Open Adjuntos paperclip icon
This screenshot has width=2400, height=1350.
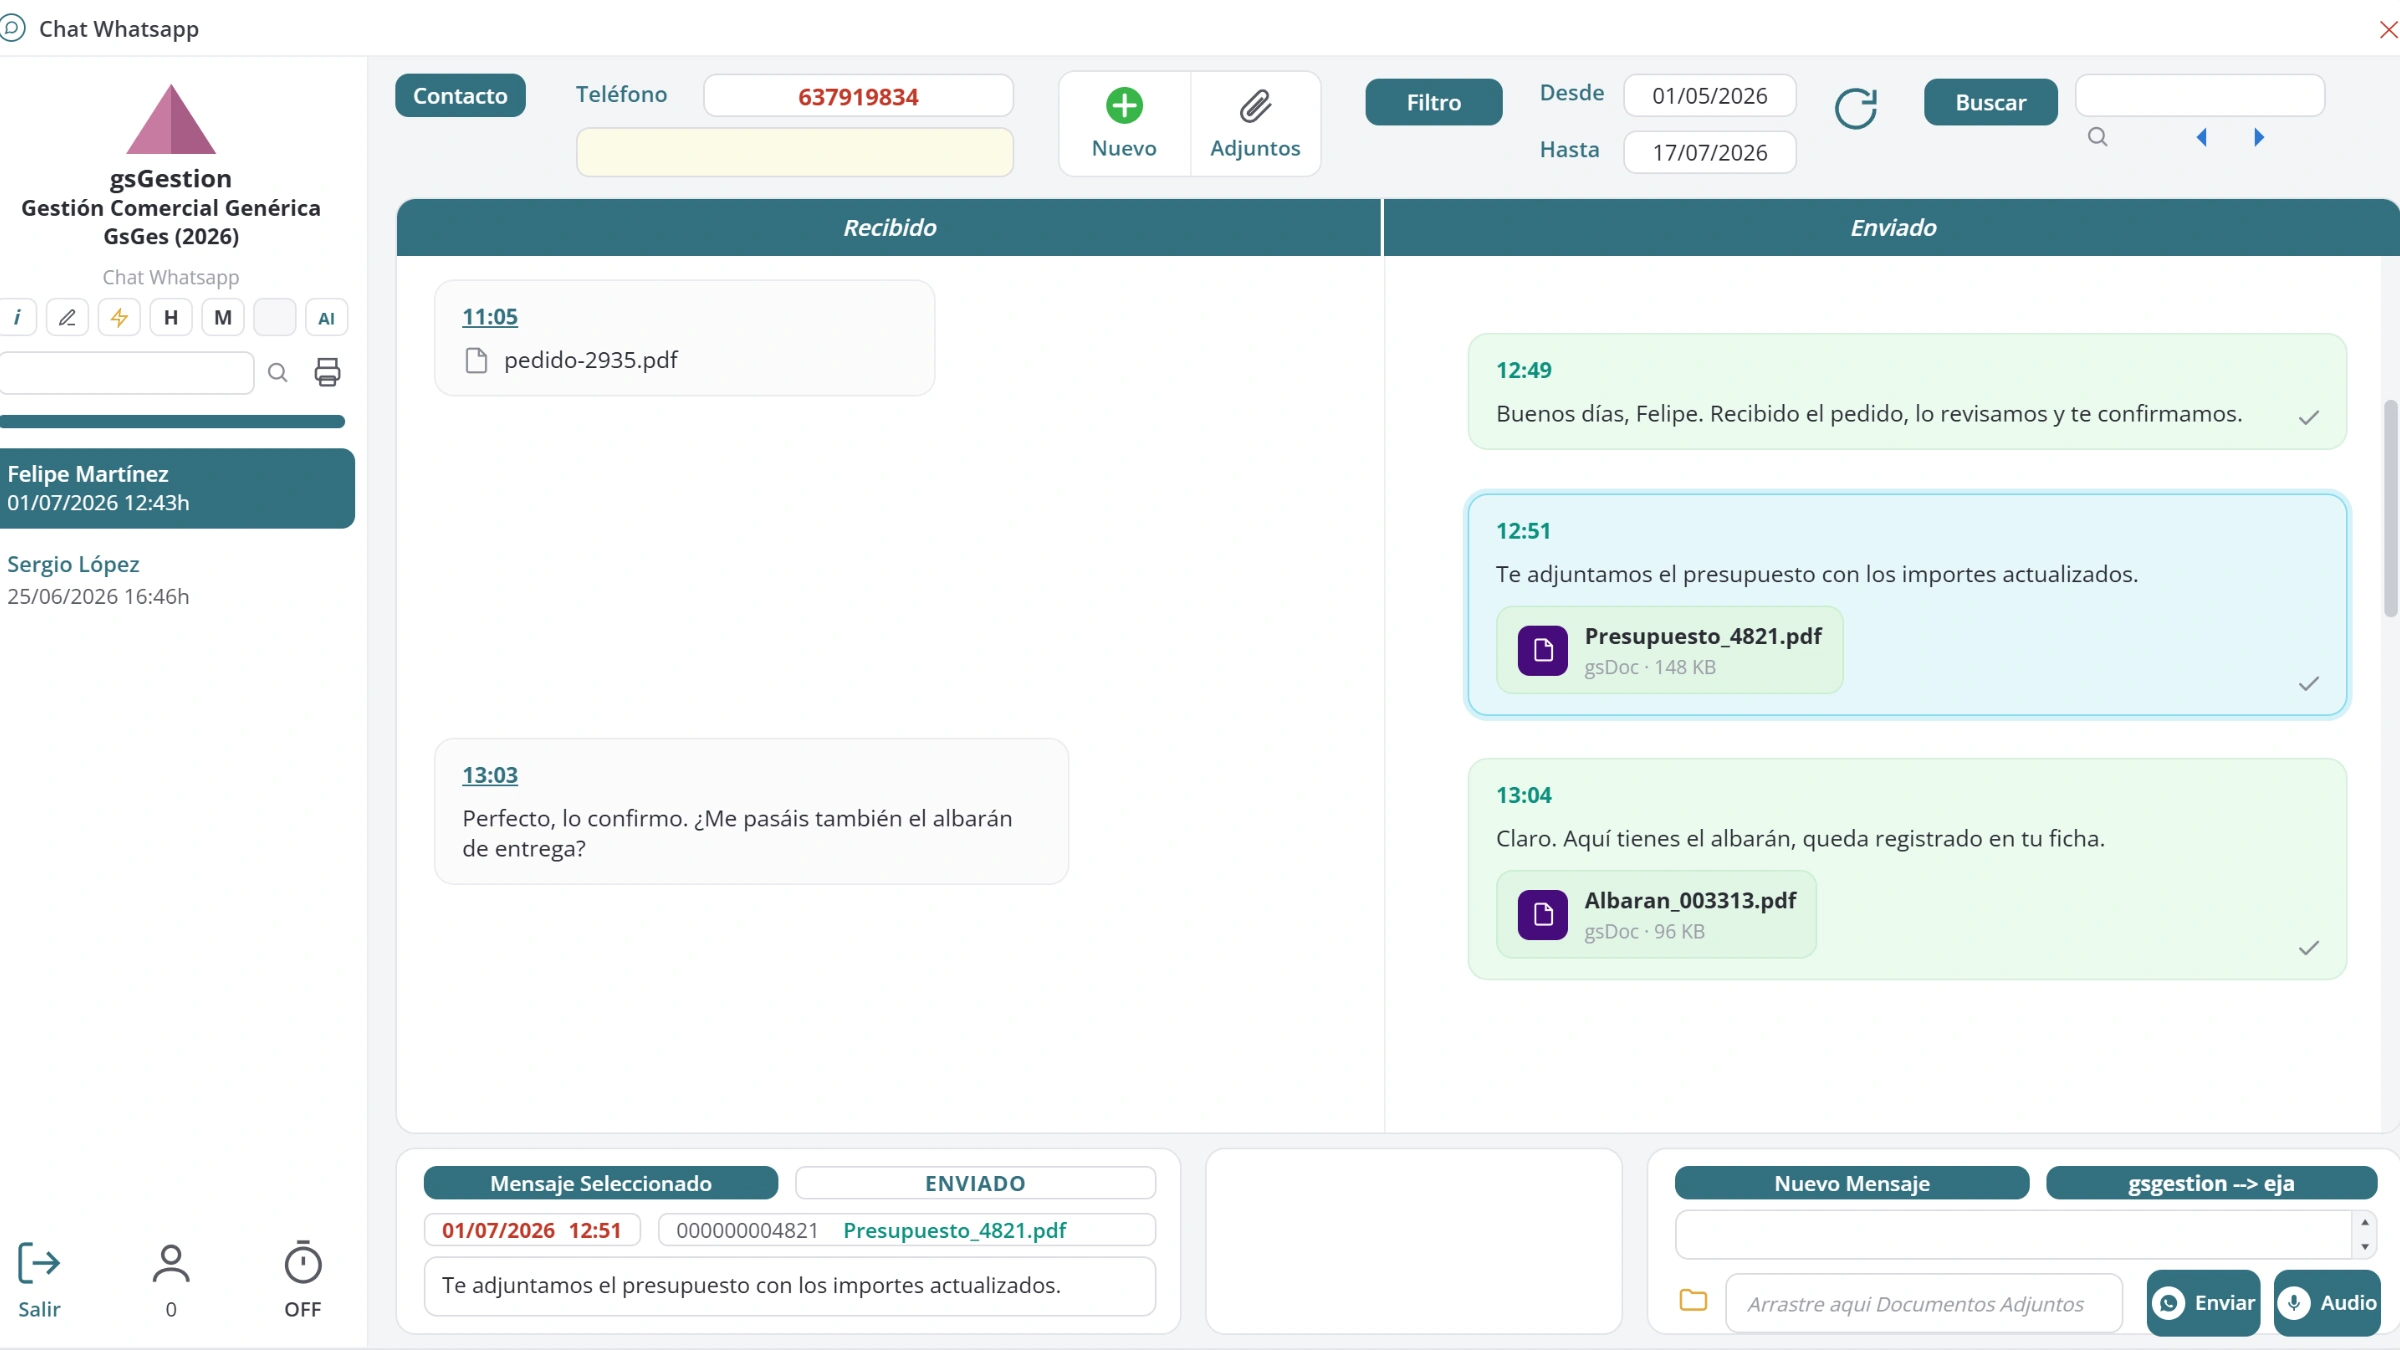point(1255,106)
